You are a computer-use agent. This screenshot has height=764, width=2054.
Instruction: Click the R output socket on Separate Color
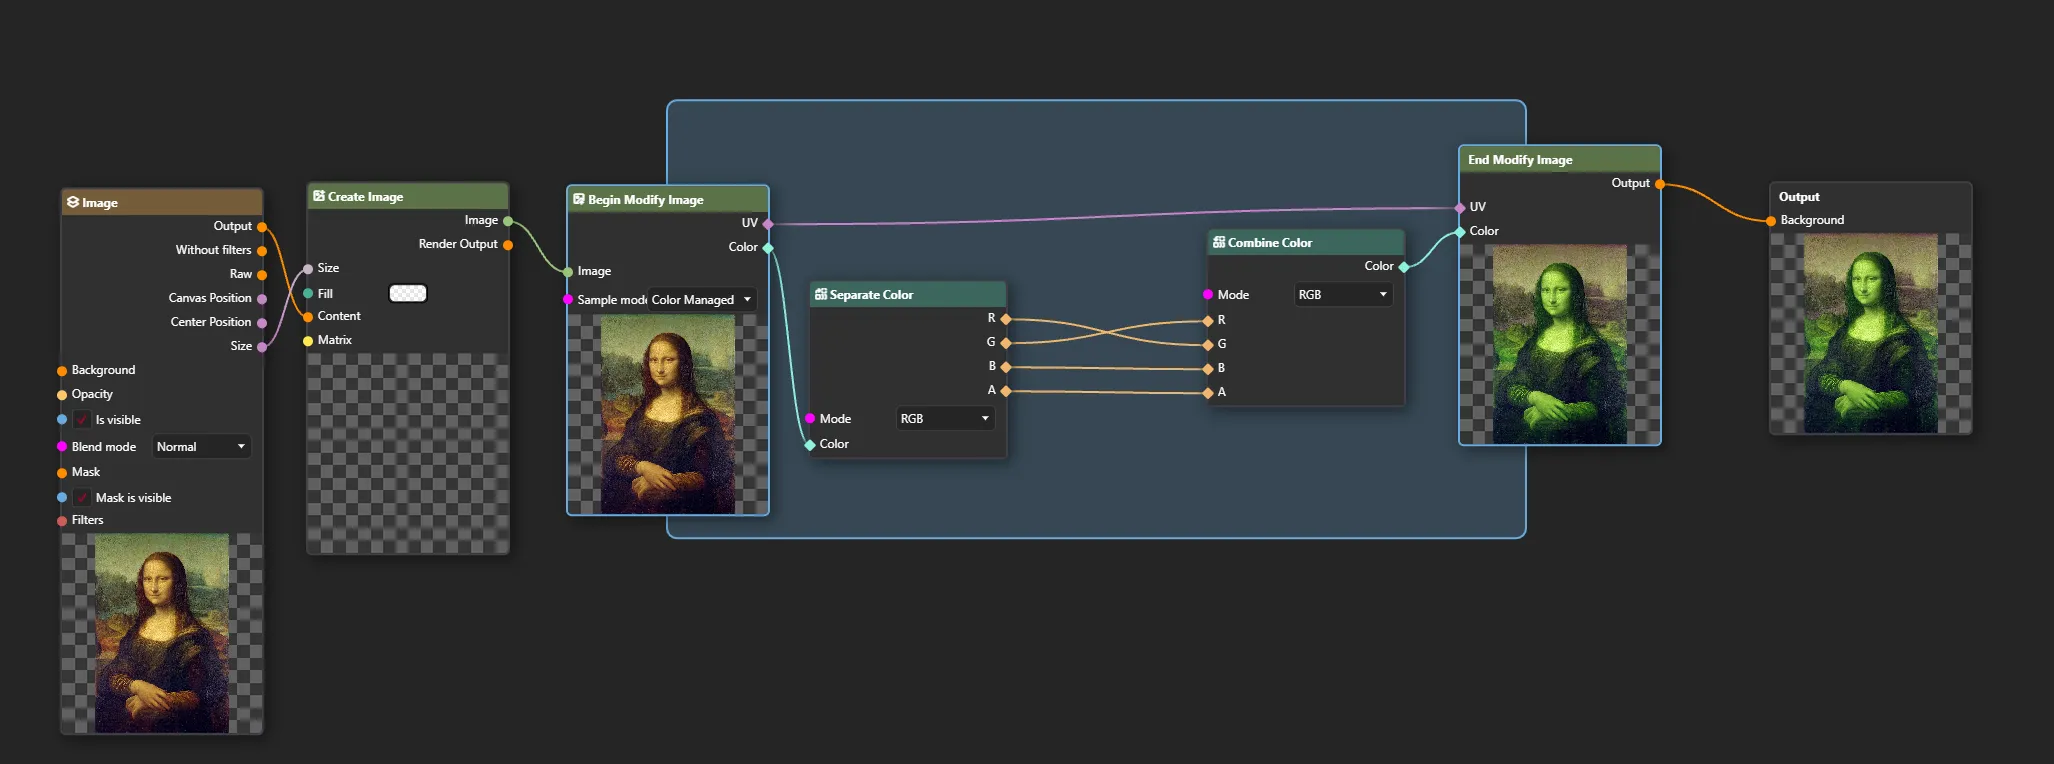coord(1006,319)
